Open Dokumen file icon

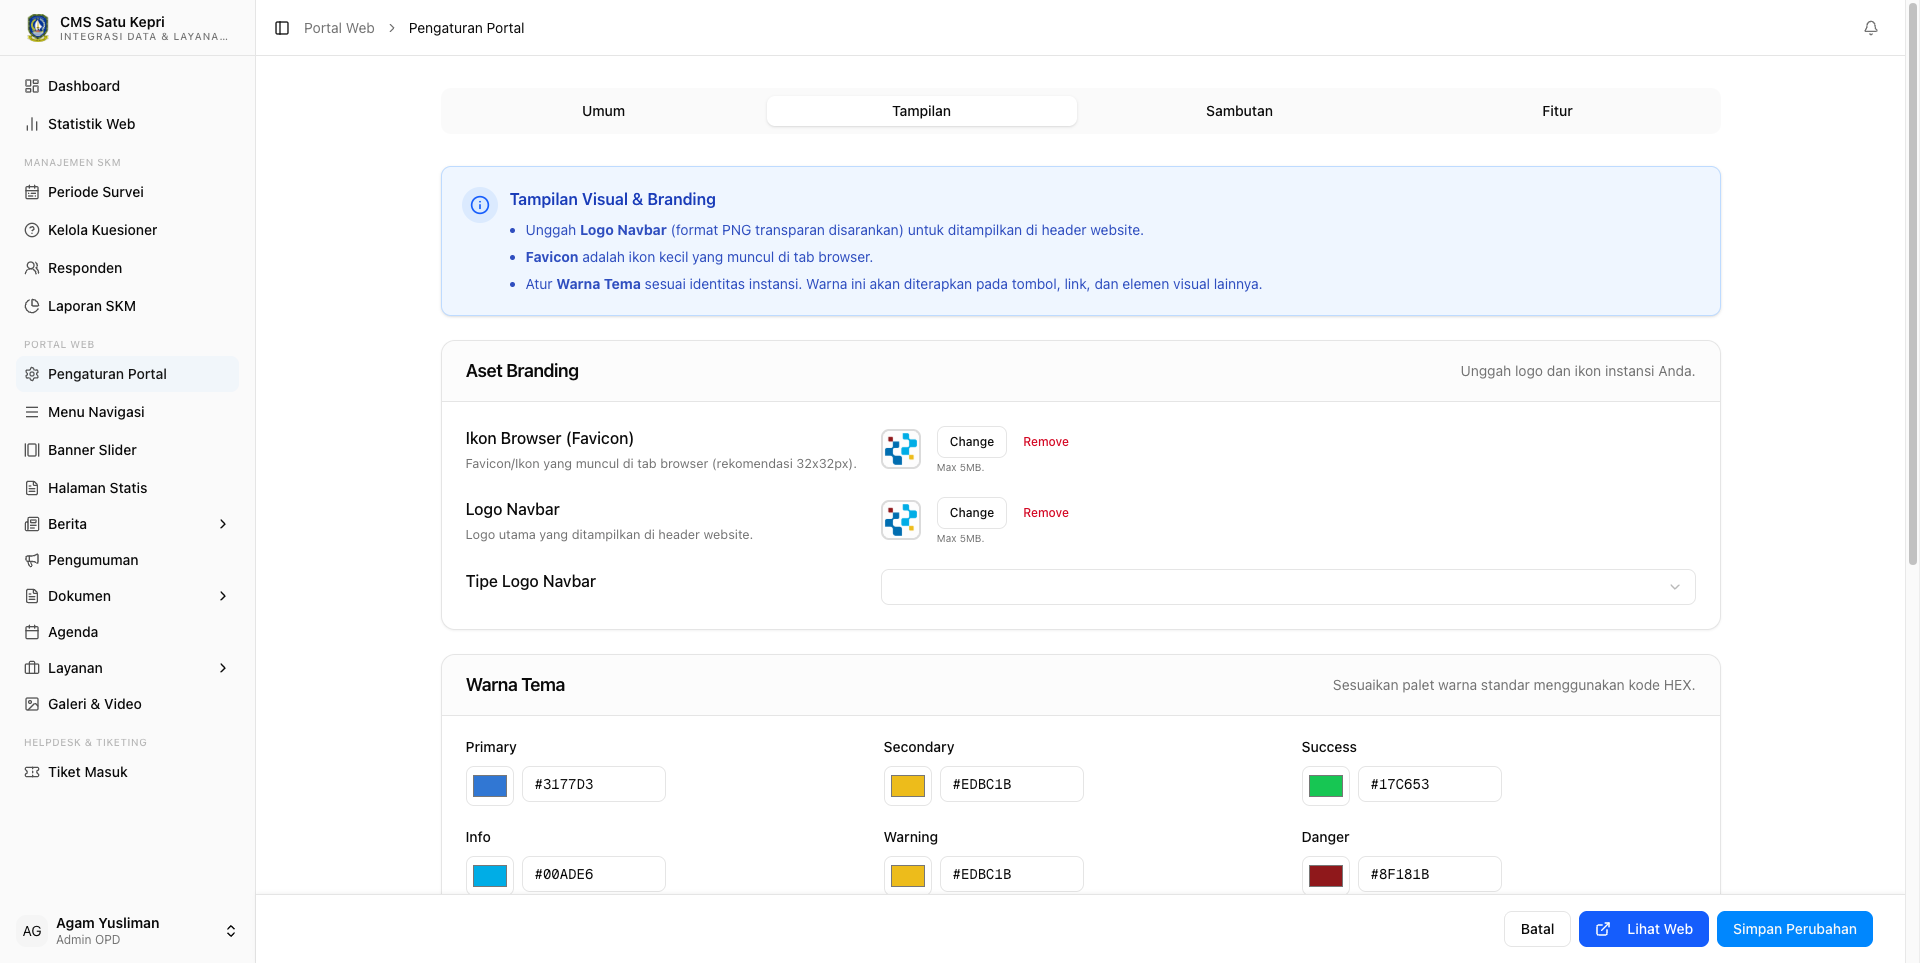click(x=32, y=596)
